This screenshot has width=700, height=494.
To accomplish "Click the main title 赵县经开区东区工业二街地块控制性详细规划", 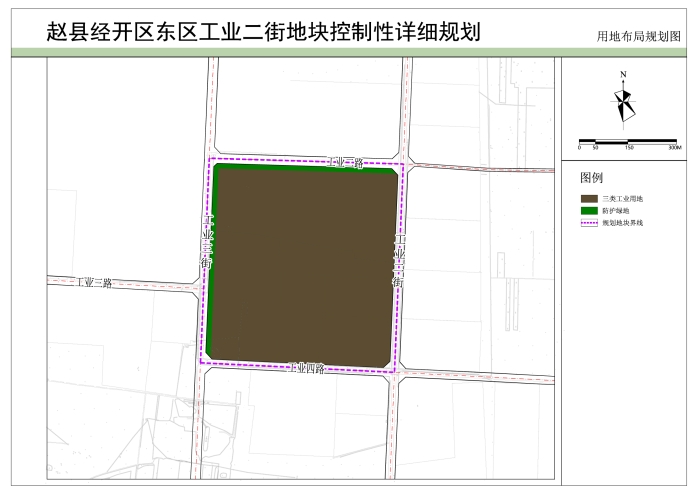I will pyautogui.click(x=263, y=32).
